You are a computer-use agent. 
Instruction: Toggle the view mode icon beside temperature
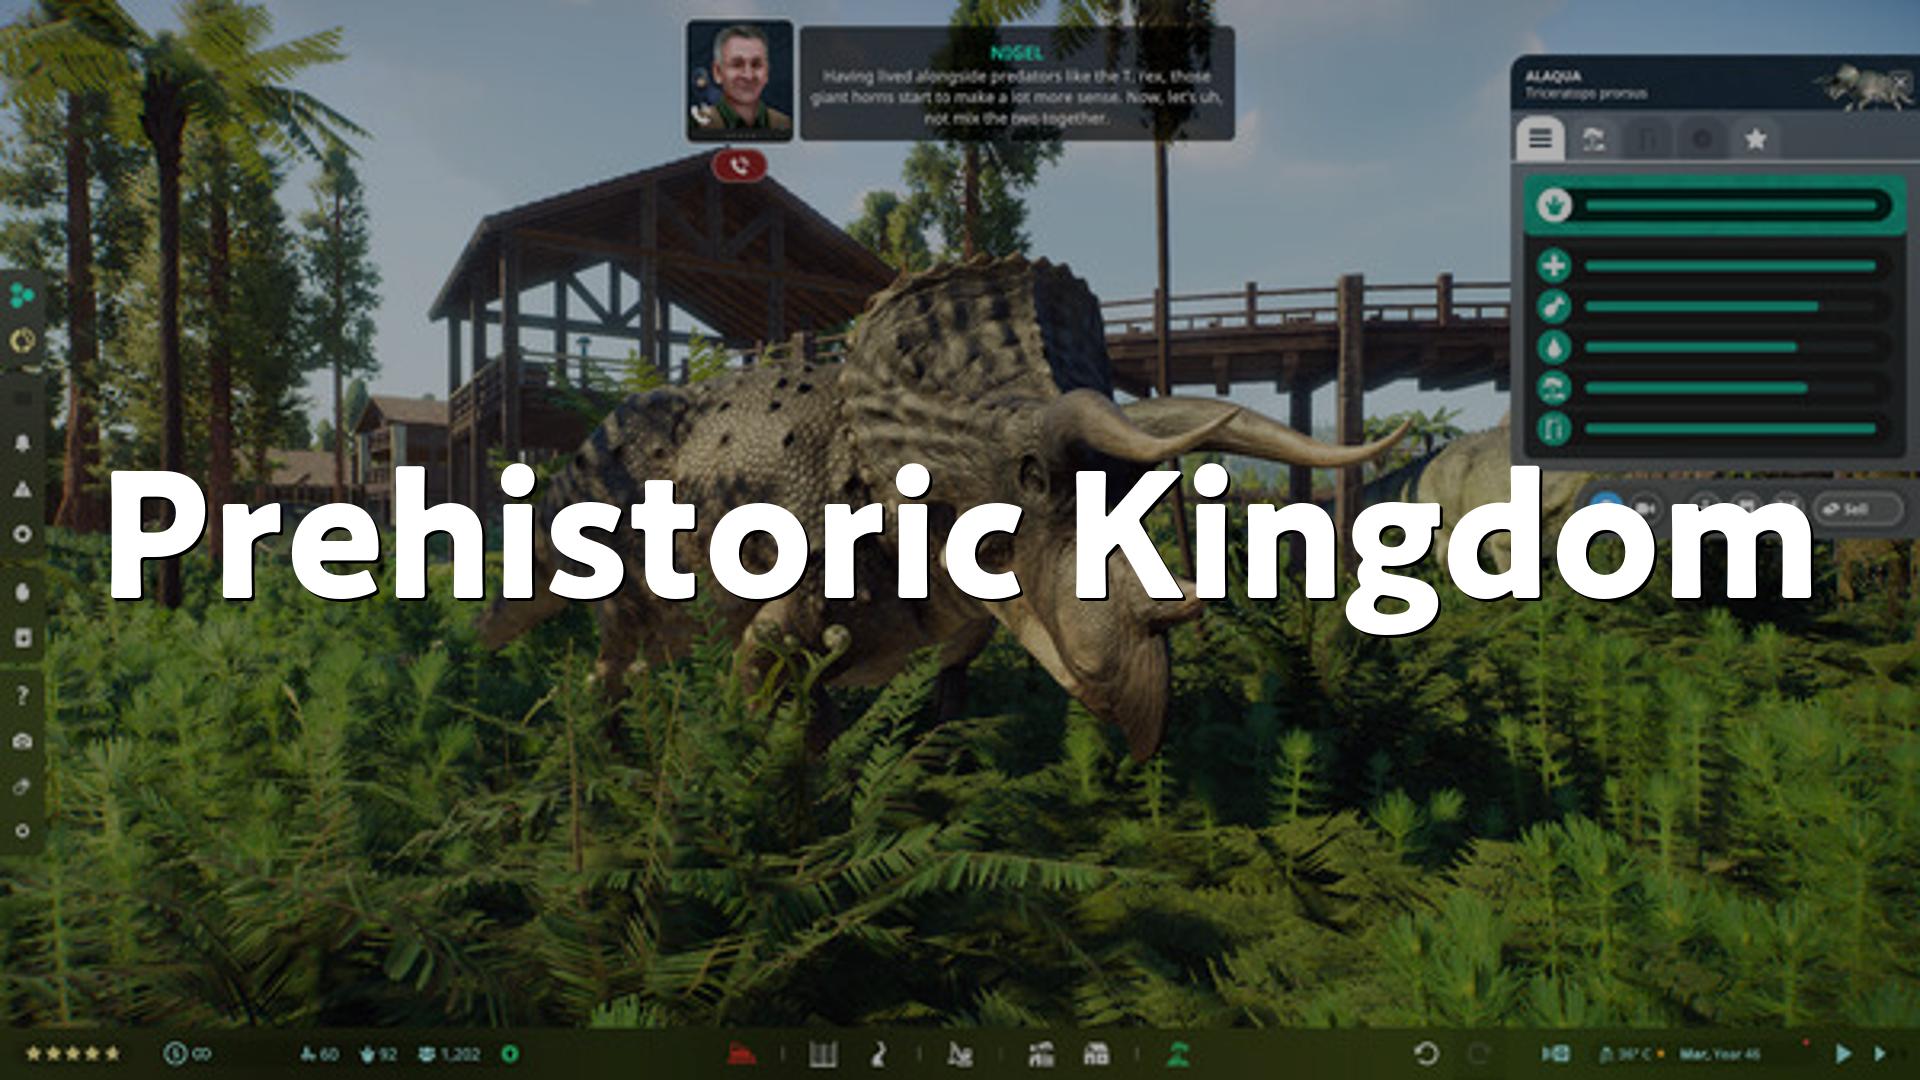(1556, 1054)
